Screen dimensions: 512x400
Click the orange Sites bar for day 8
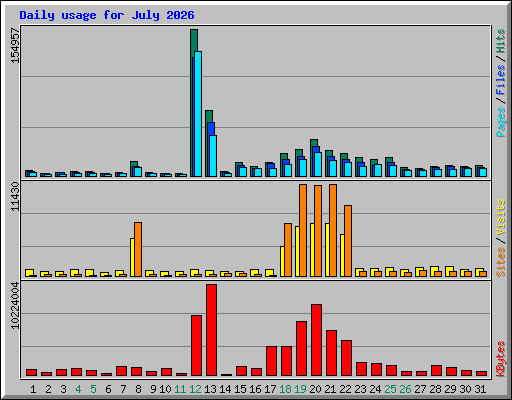click(x=138, y=249)
